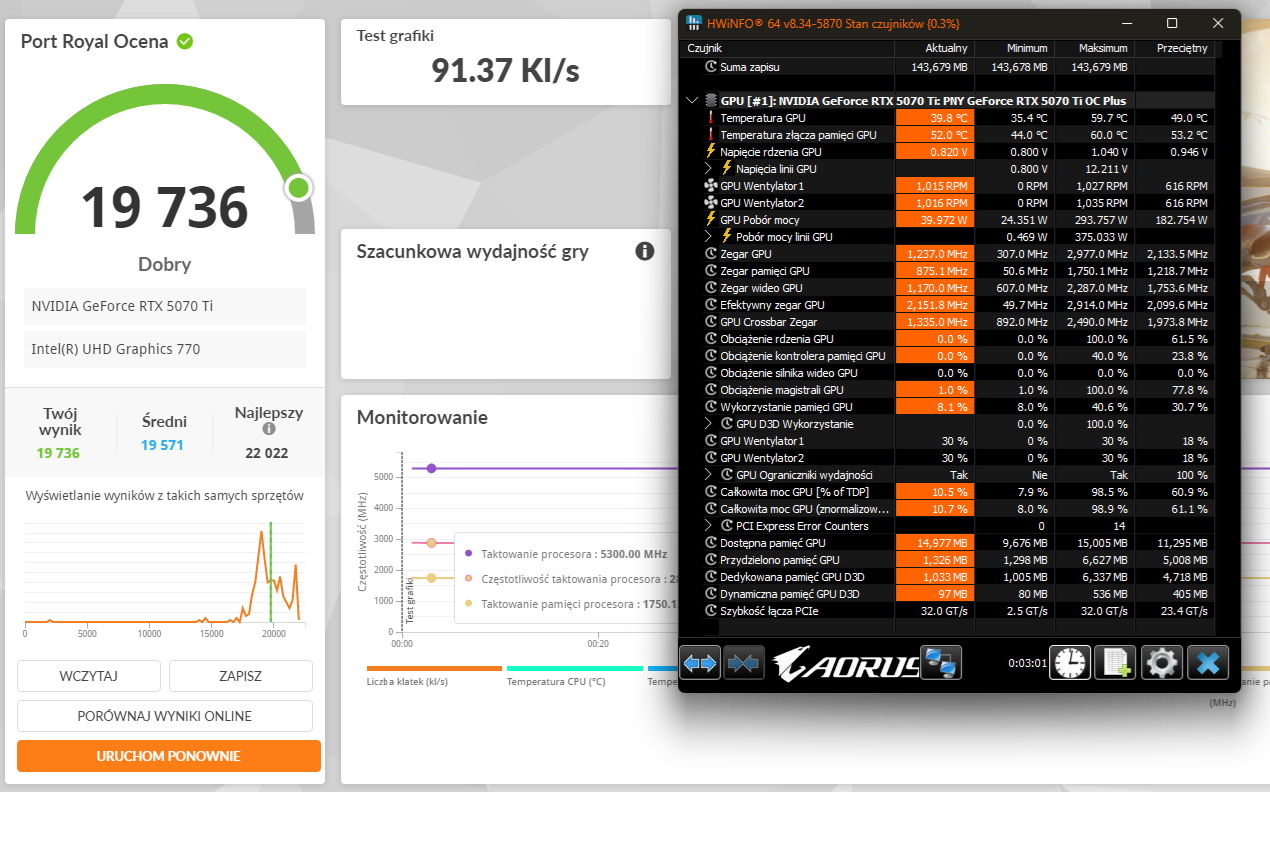1270x864 pixels.
Task: Expand Napięcia linii GPU group
Action: click(709, 169)
